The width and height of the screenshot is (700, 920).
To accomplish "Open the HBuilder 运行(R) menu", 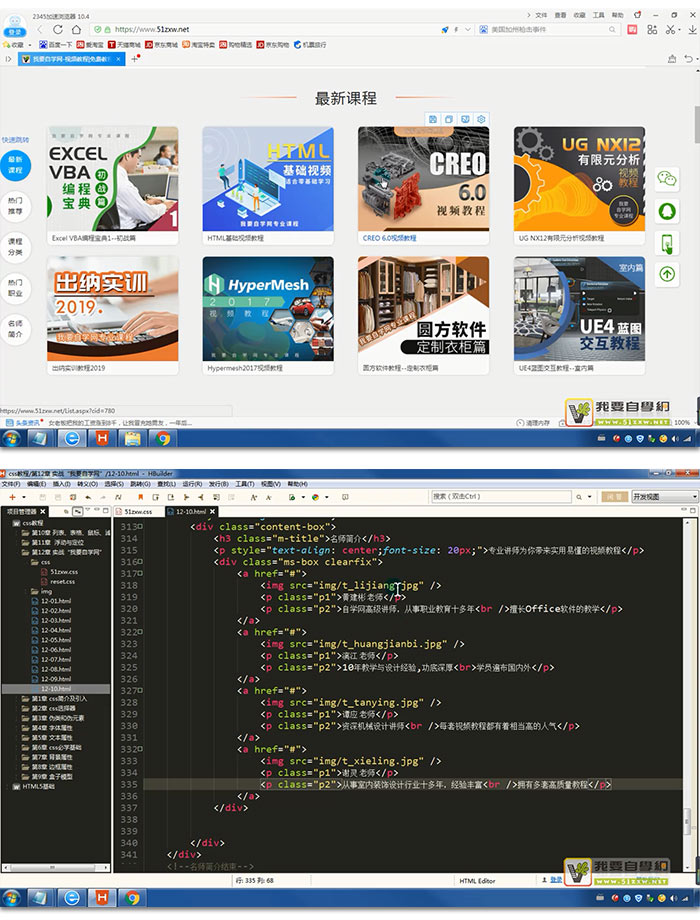I will coord(192,484).
